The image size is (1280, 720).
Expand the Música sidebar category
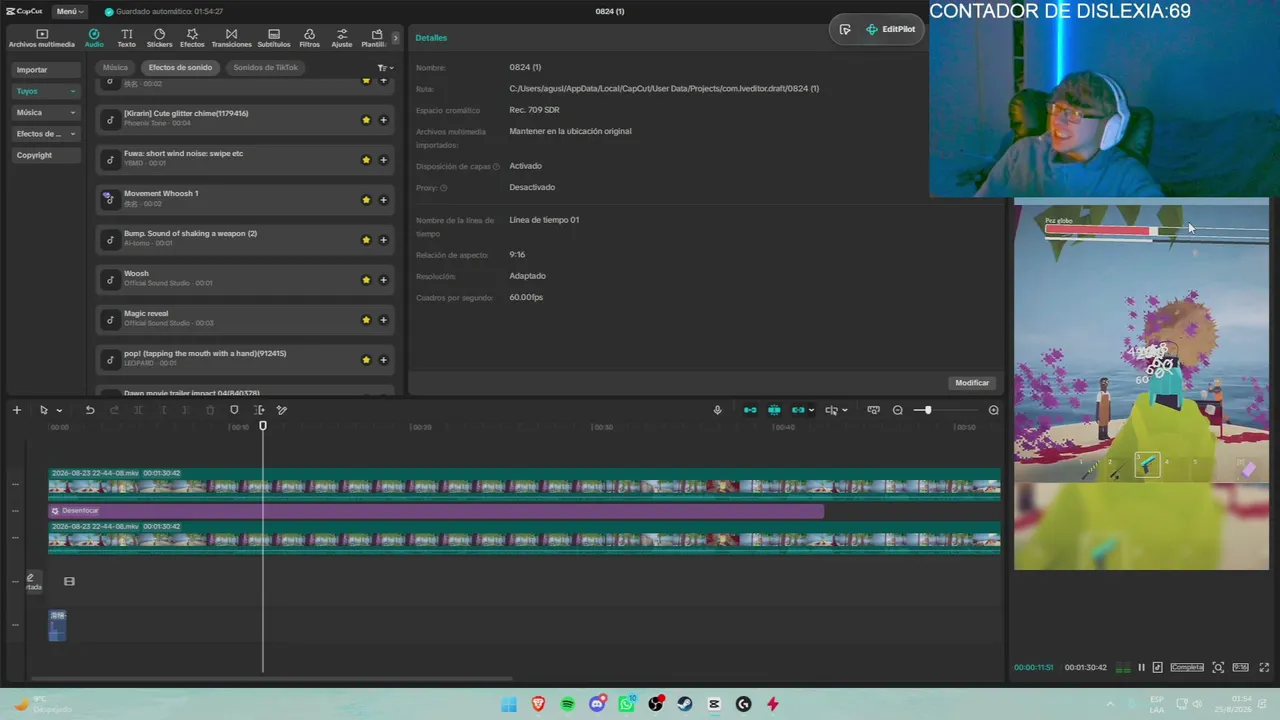46,113
